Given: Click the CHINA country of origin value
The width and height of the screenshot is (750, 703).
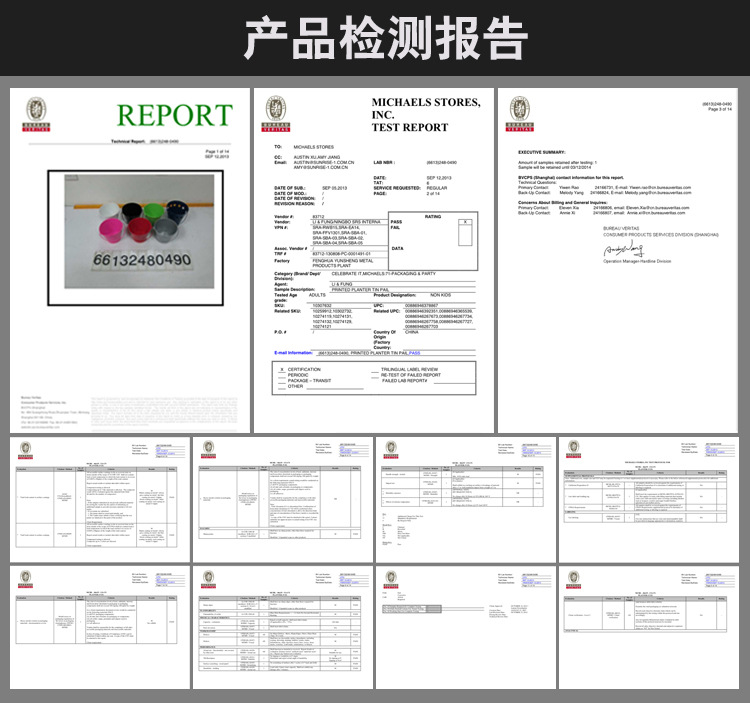Looking at the screenshot, I should click(x=412, y=332).
